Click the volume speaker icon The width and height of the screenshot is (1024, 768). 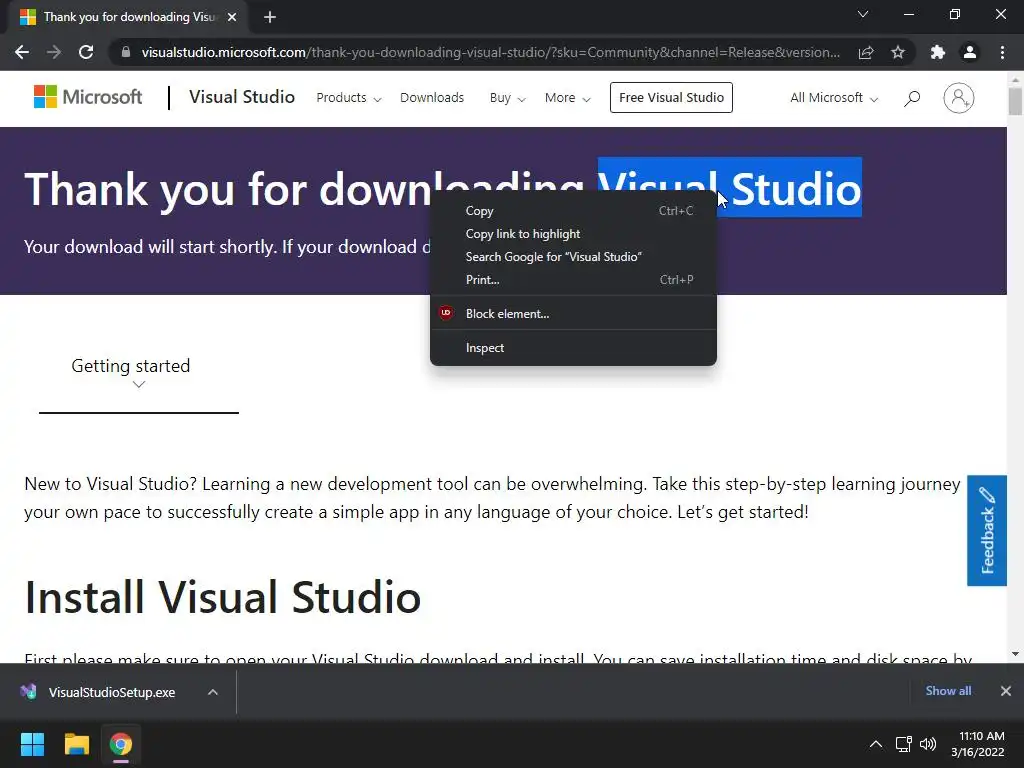click(x=927, y=744)
